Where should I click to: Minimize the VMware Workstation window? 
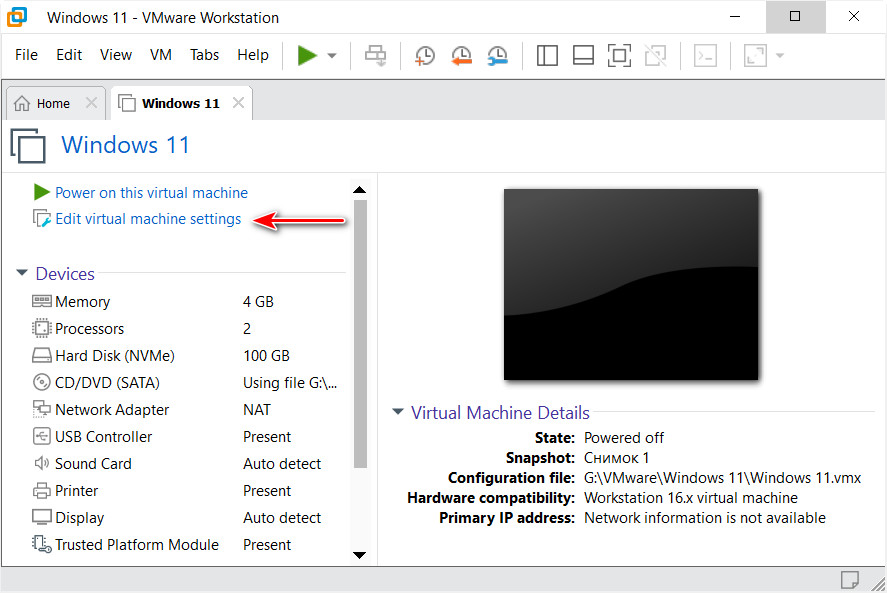[x=735, y=17]
